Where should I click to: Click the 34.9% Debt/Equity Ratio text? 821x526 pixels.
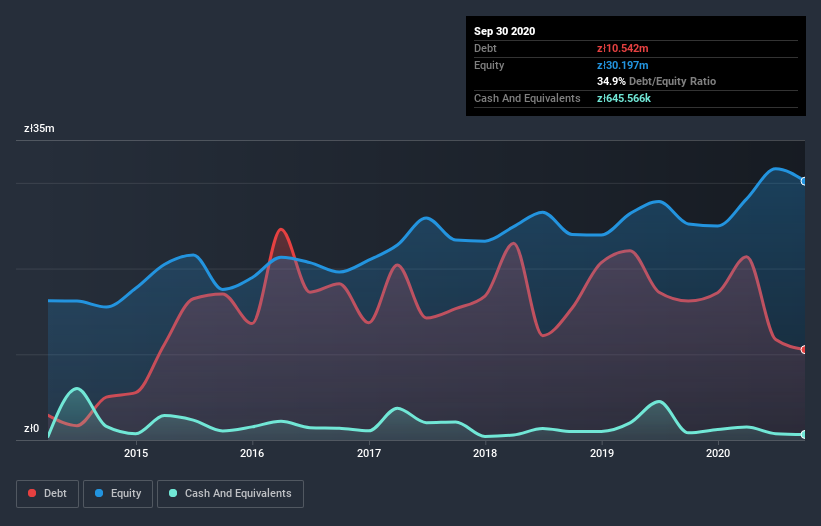click(656, 81)
